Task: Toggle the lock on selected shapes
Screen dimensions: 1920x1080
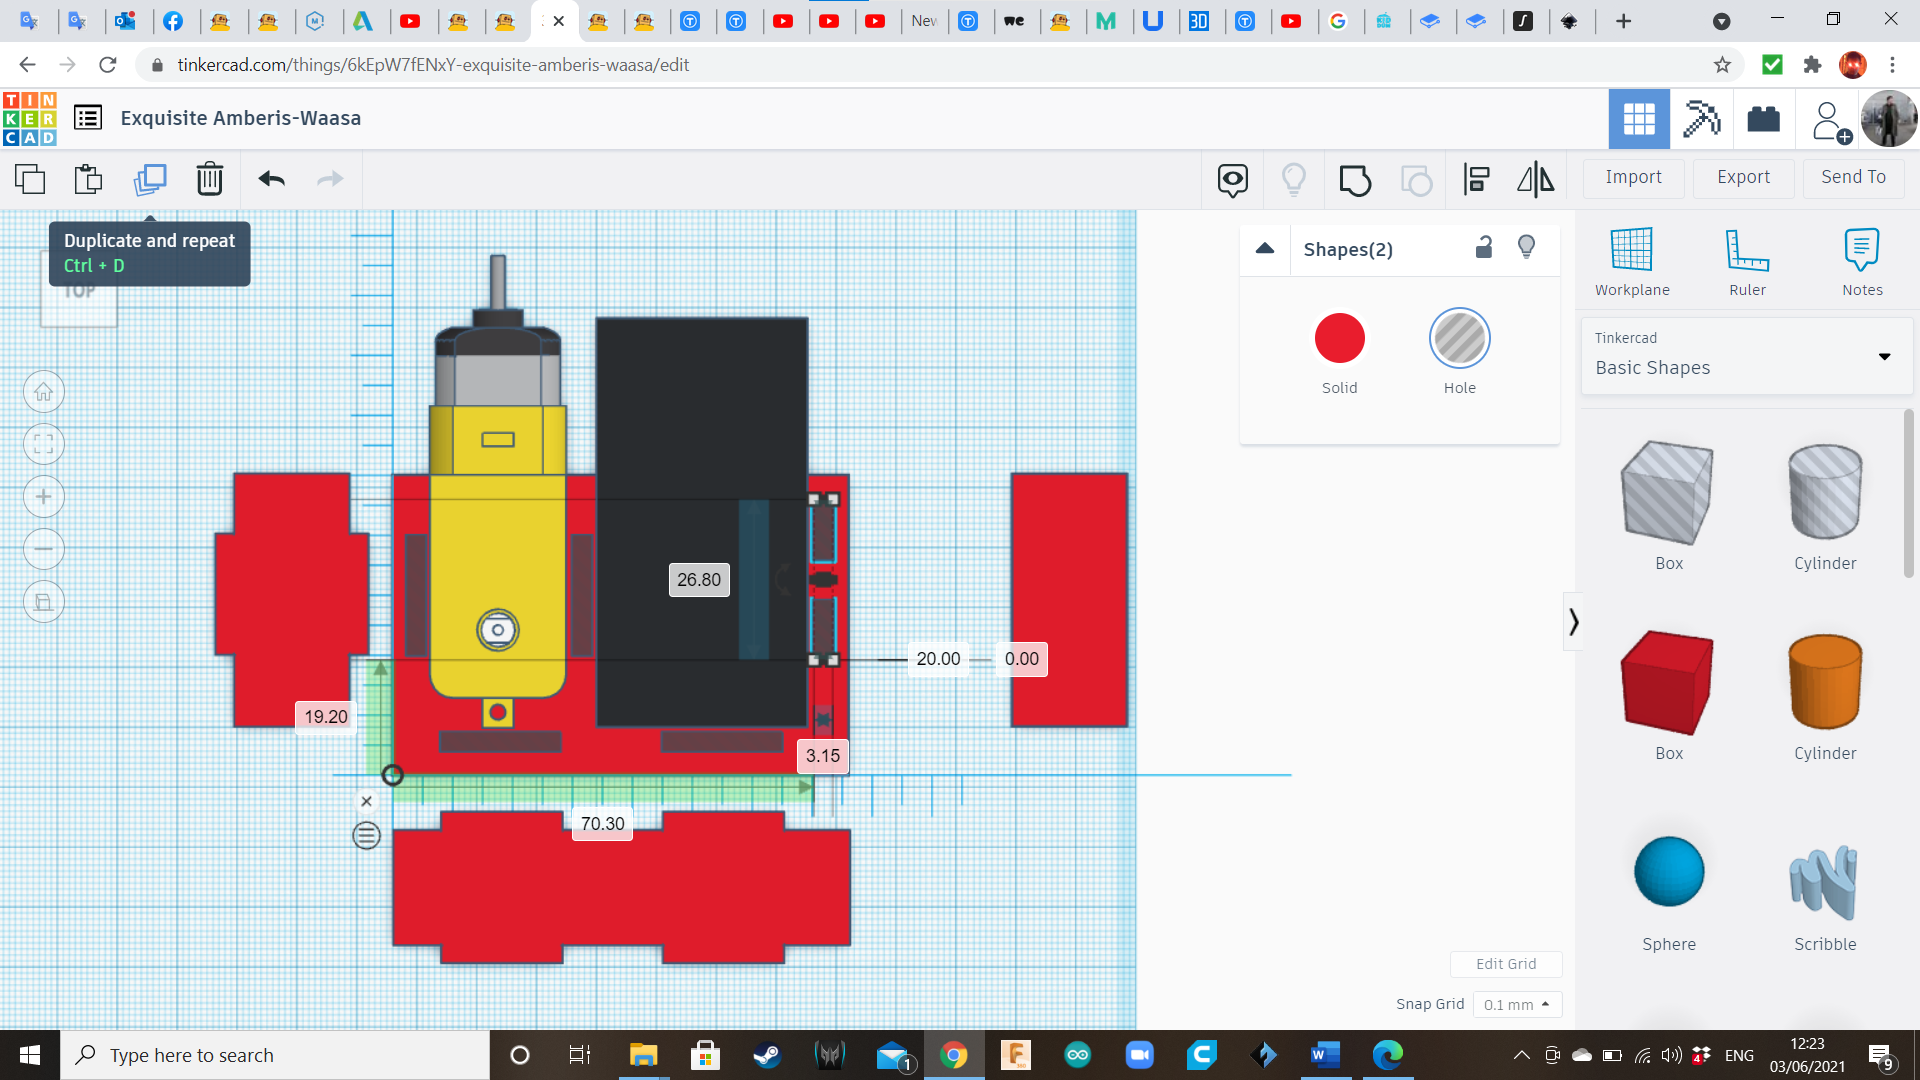Action: pyautogui.click(x=1484, y=248)
